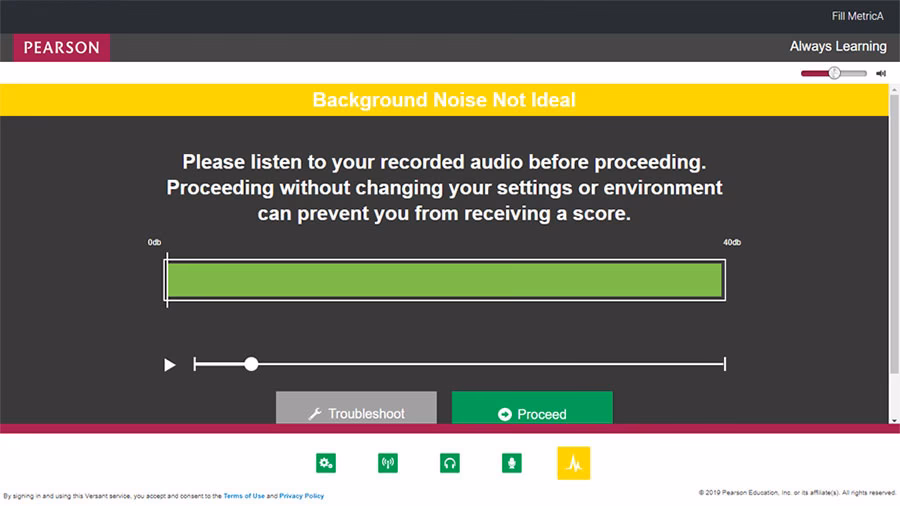
Task: Click the page scrollbar down arrow
Action: click(x=893, y=419)
